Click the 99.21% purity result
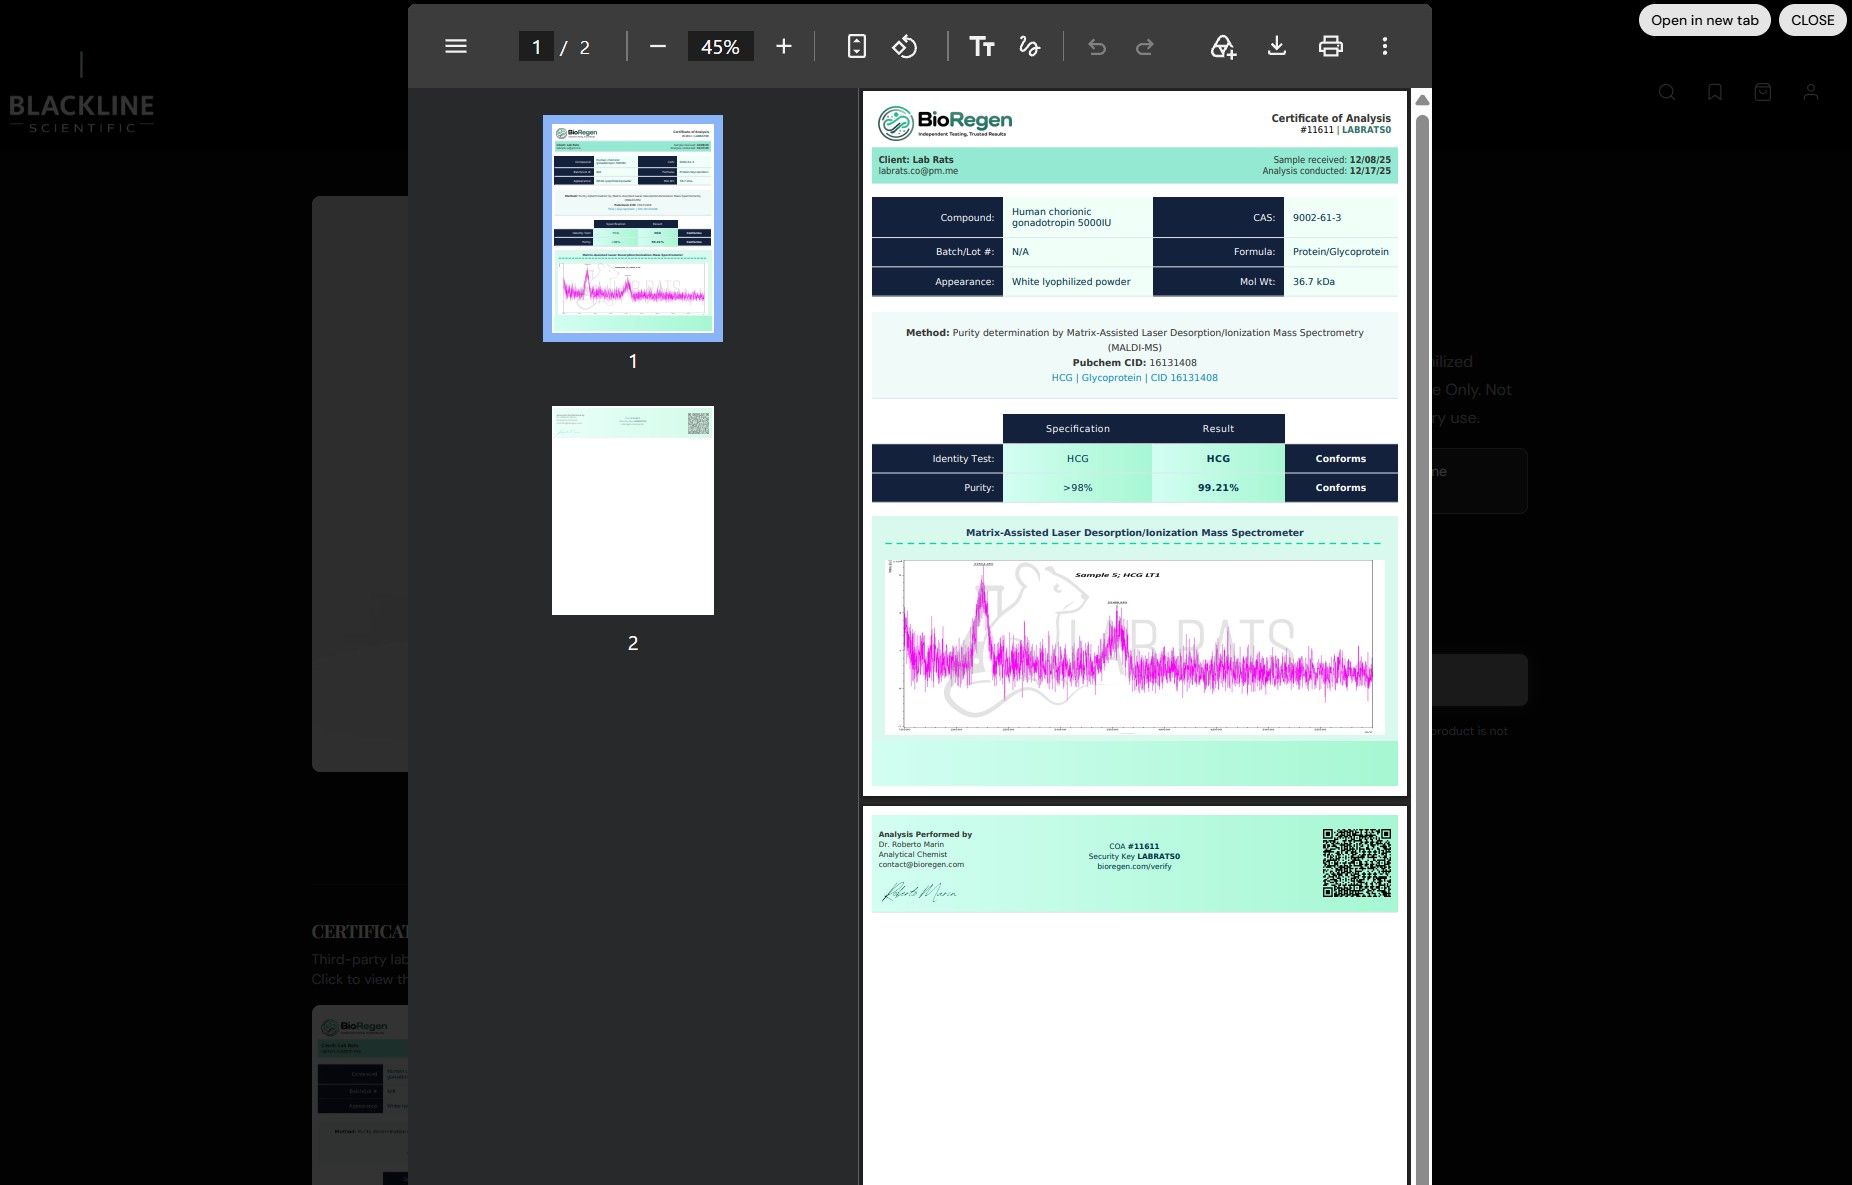 [1218, 488]
